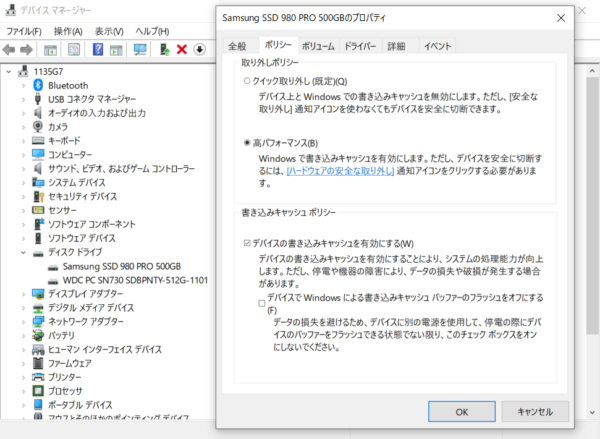Screen dimensions: 600x439
Task: Collapse the ディスク ドライブ node
Action: coord(23,252)
